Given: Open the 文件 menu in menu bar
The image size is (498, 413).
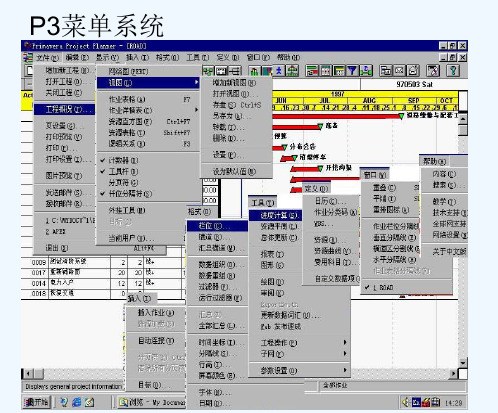Looking at the screenshot, I should click(x=47, y=58).
